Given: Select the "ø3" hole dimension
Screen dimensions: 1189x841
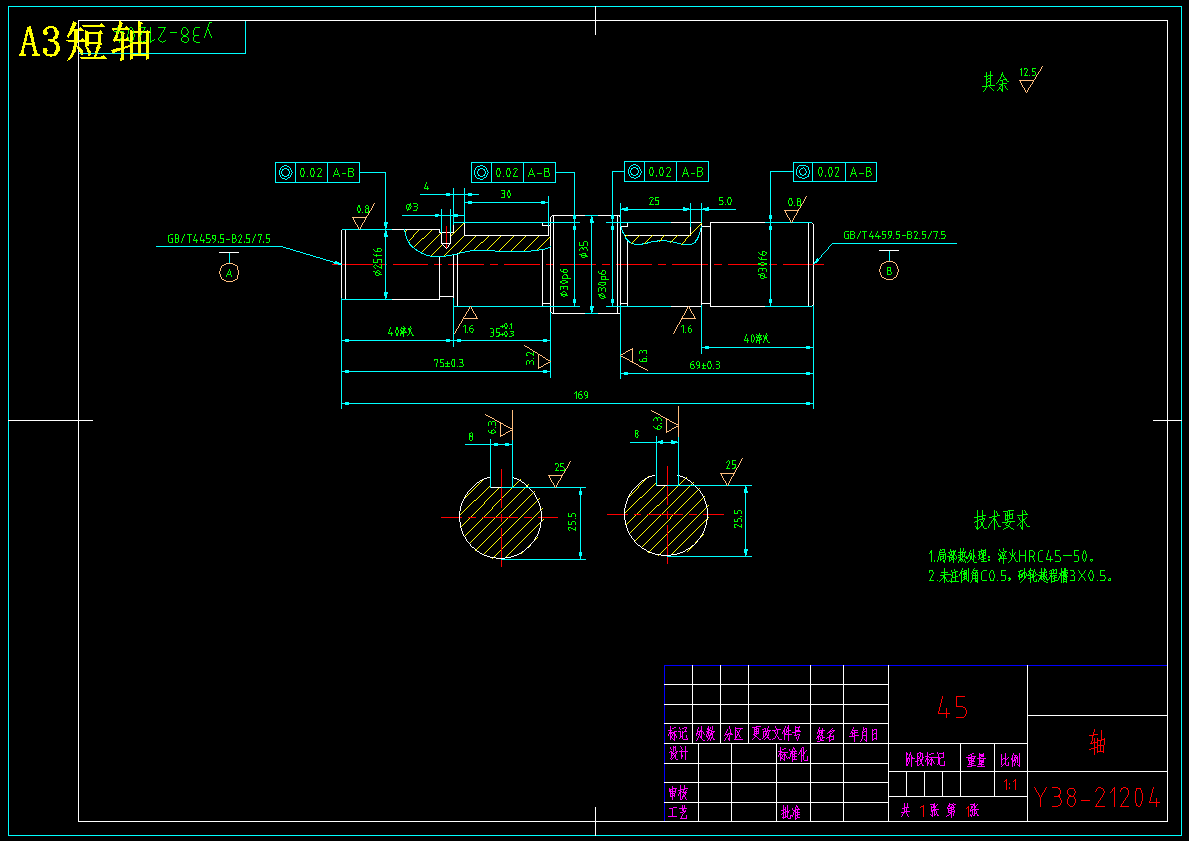Looking at the screenshot, I should (412, 207).
